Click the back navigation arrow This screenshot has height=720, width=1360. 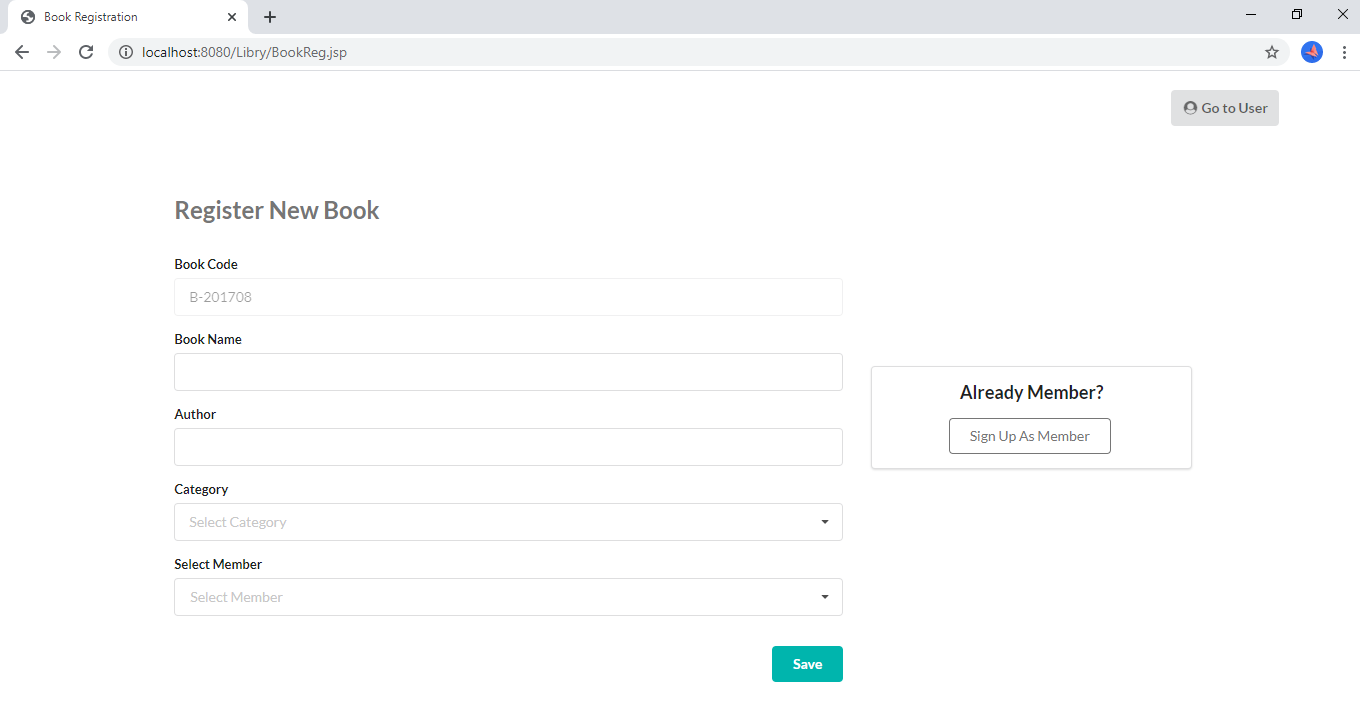point(22,52)
